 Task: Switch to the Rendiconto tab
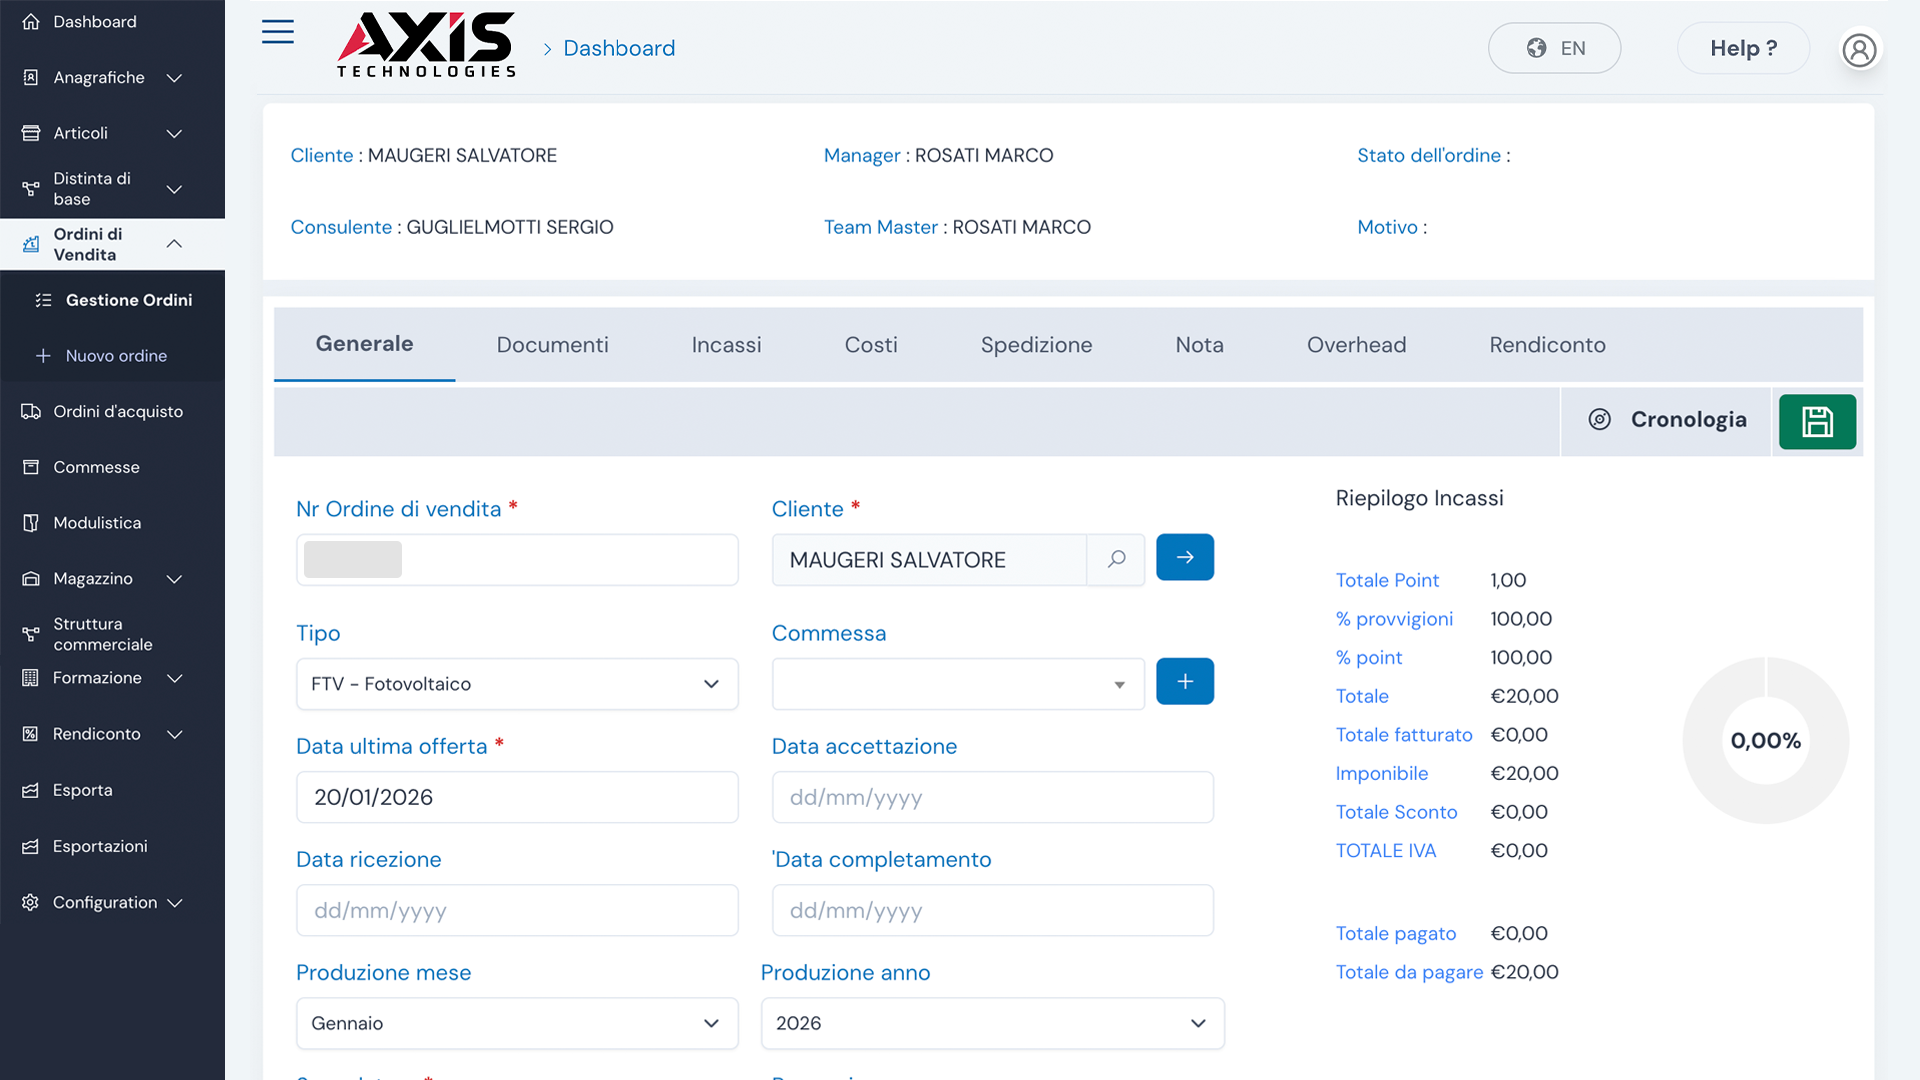click(x=1547, y=345)
